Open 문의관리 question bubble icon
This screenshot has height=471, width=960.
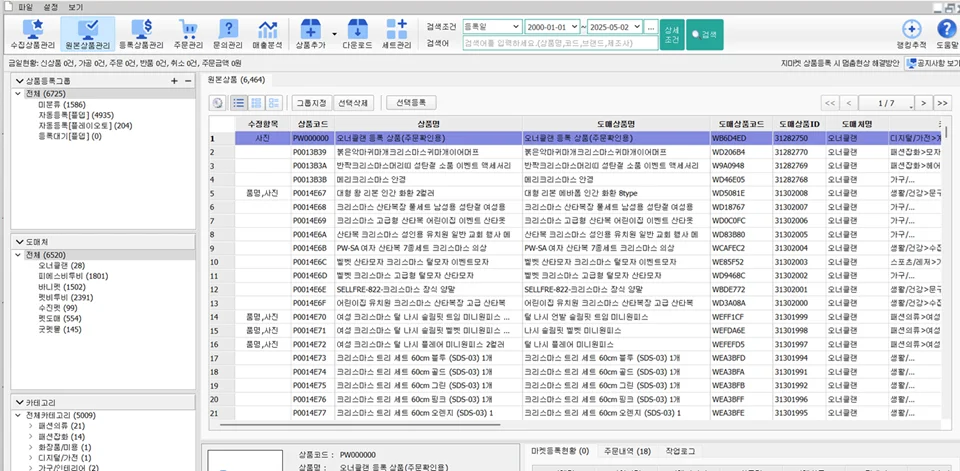click(x=228, y=34)
